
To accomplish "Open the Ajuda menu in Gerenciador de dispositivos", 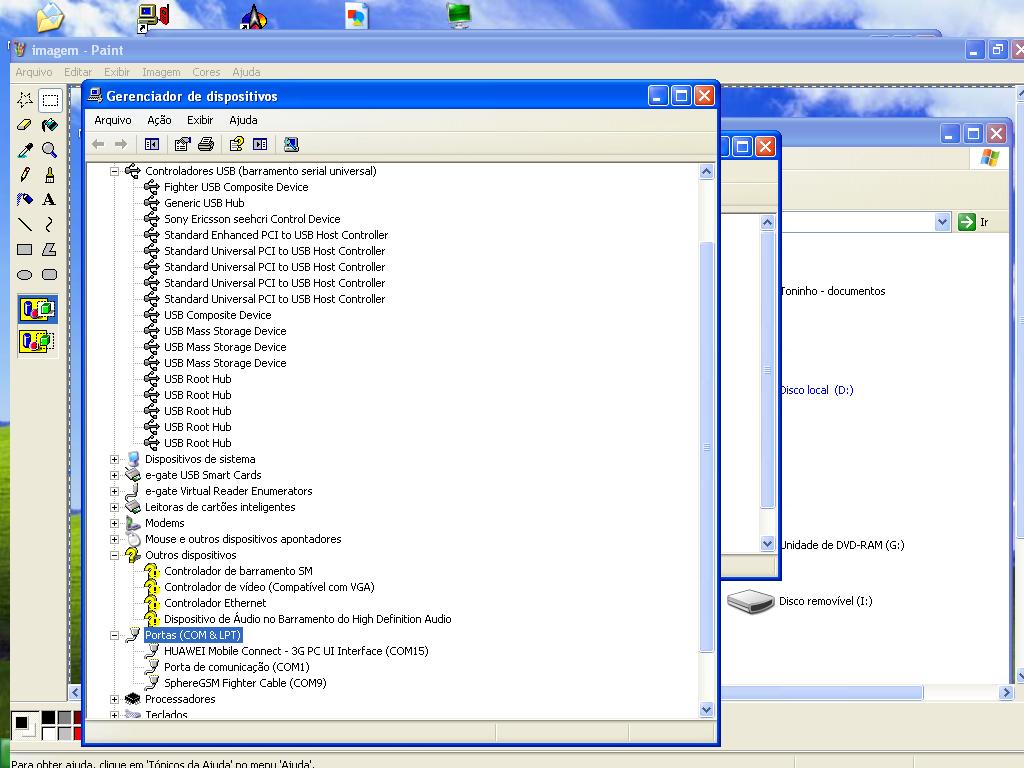I will [243, 120].
